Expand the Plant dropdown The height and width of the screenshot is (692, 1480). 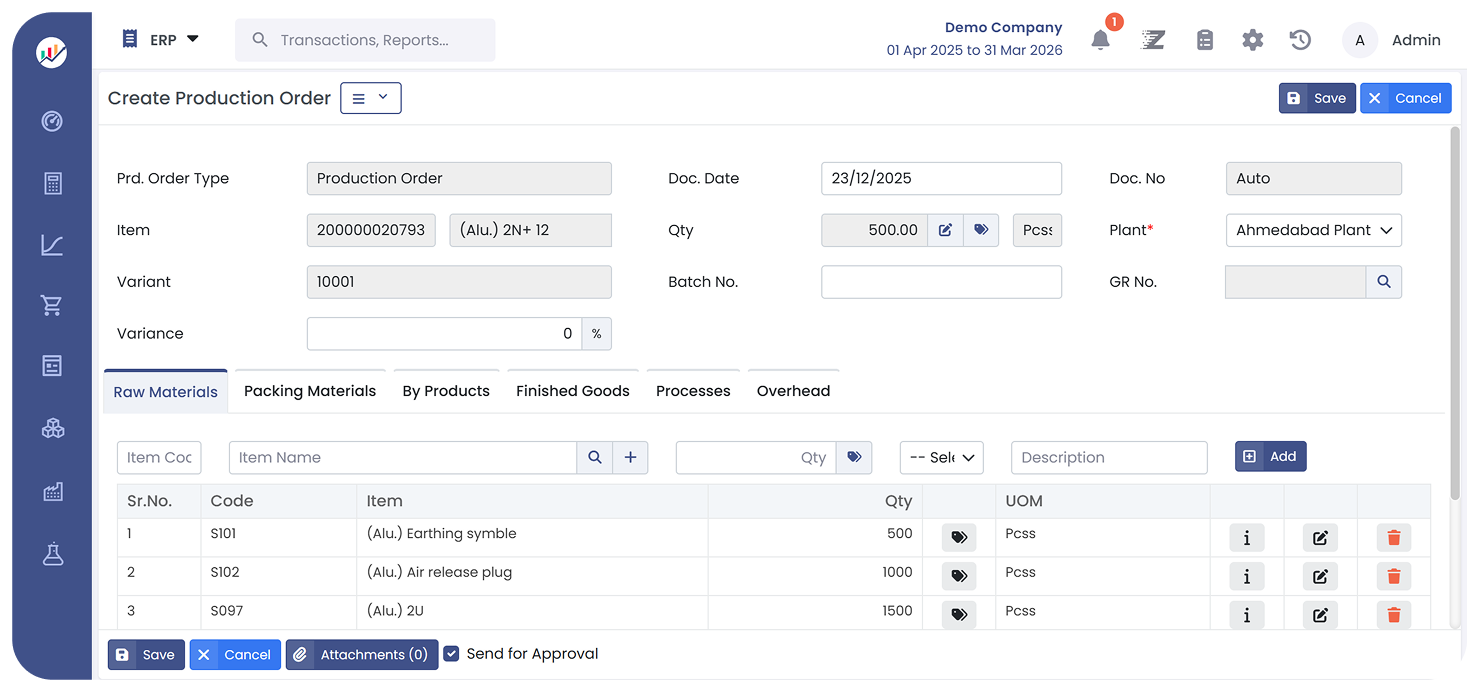(1313, 230)
